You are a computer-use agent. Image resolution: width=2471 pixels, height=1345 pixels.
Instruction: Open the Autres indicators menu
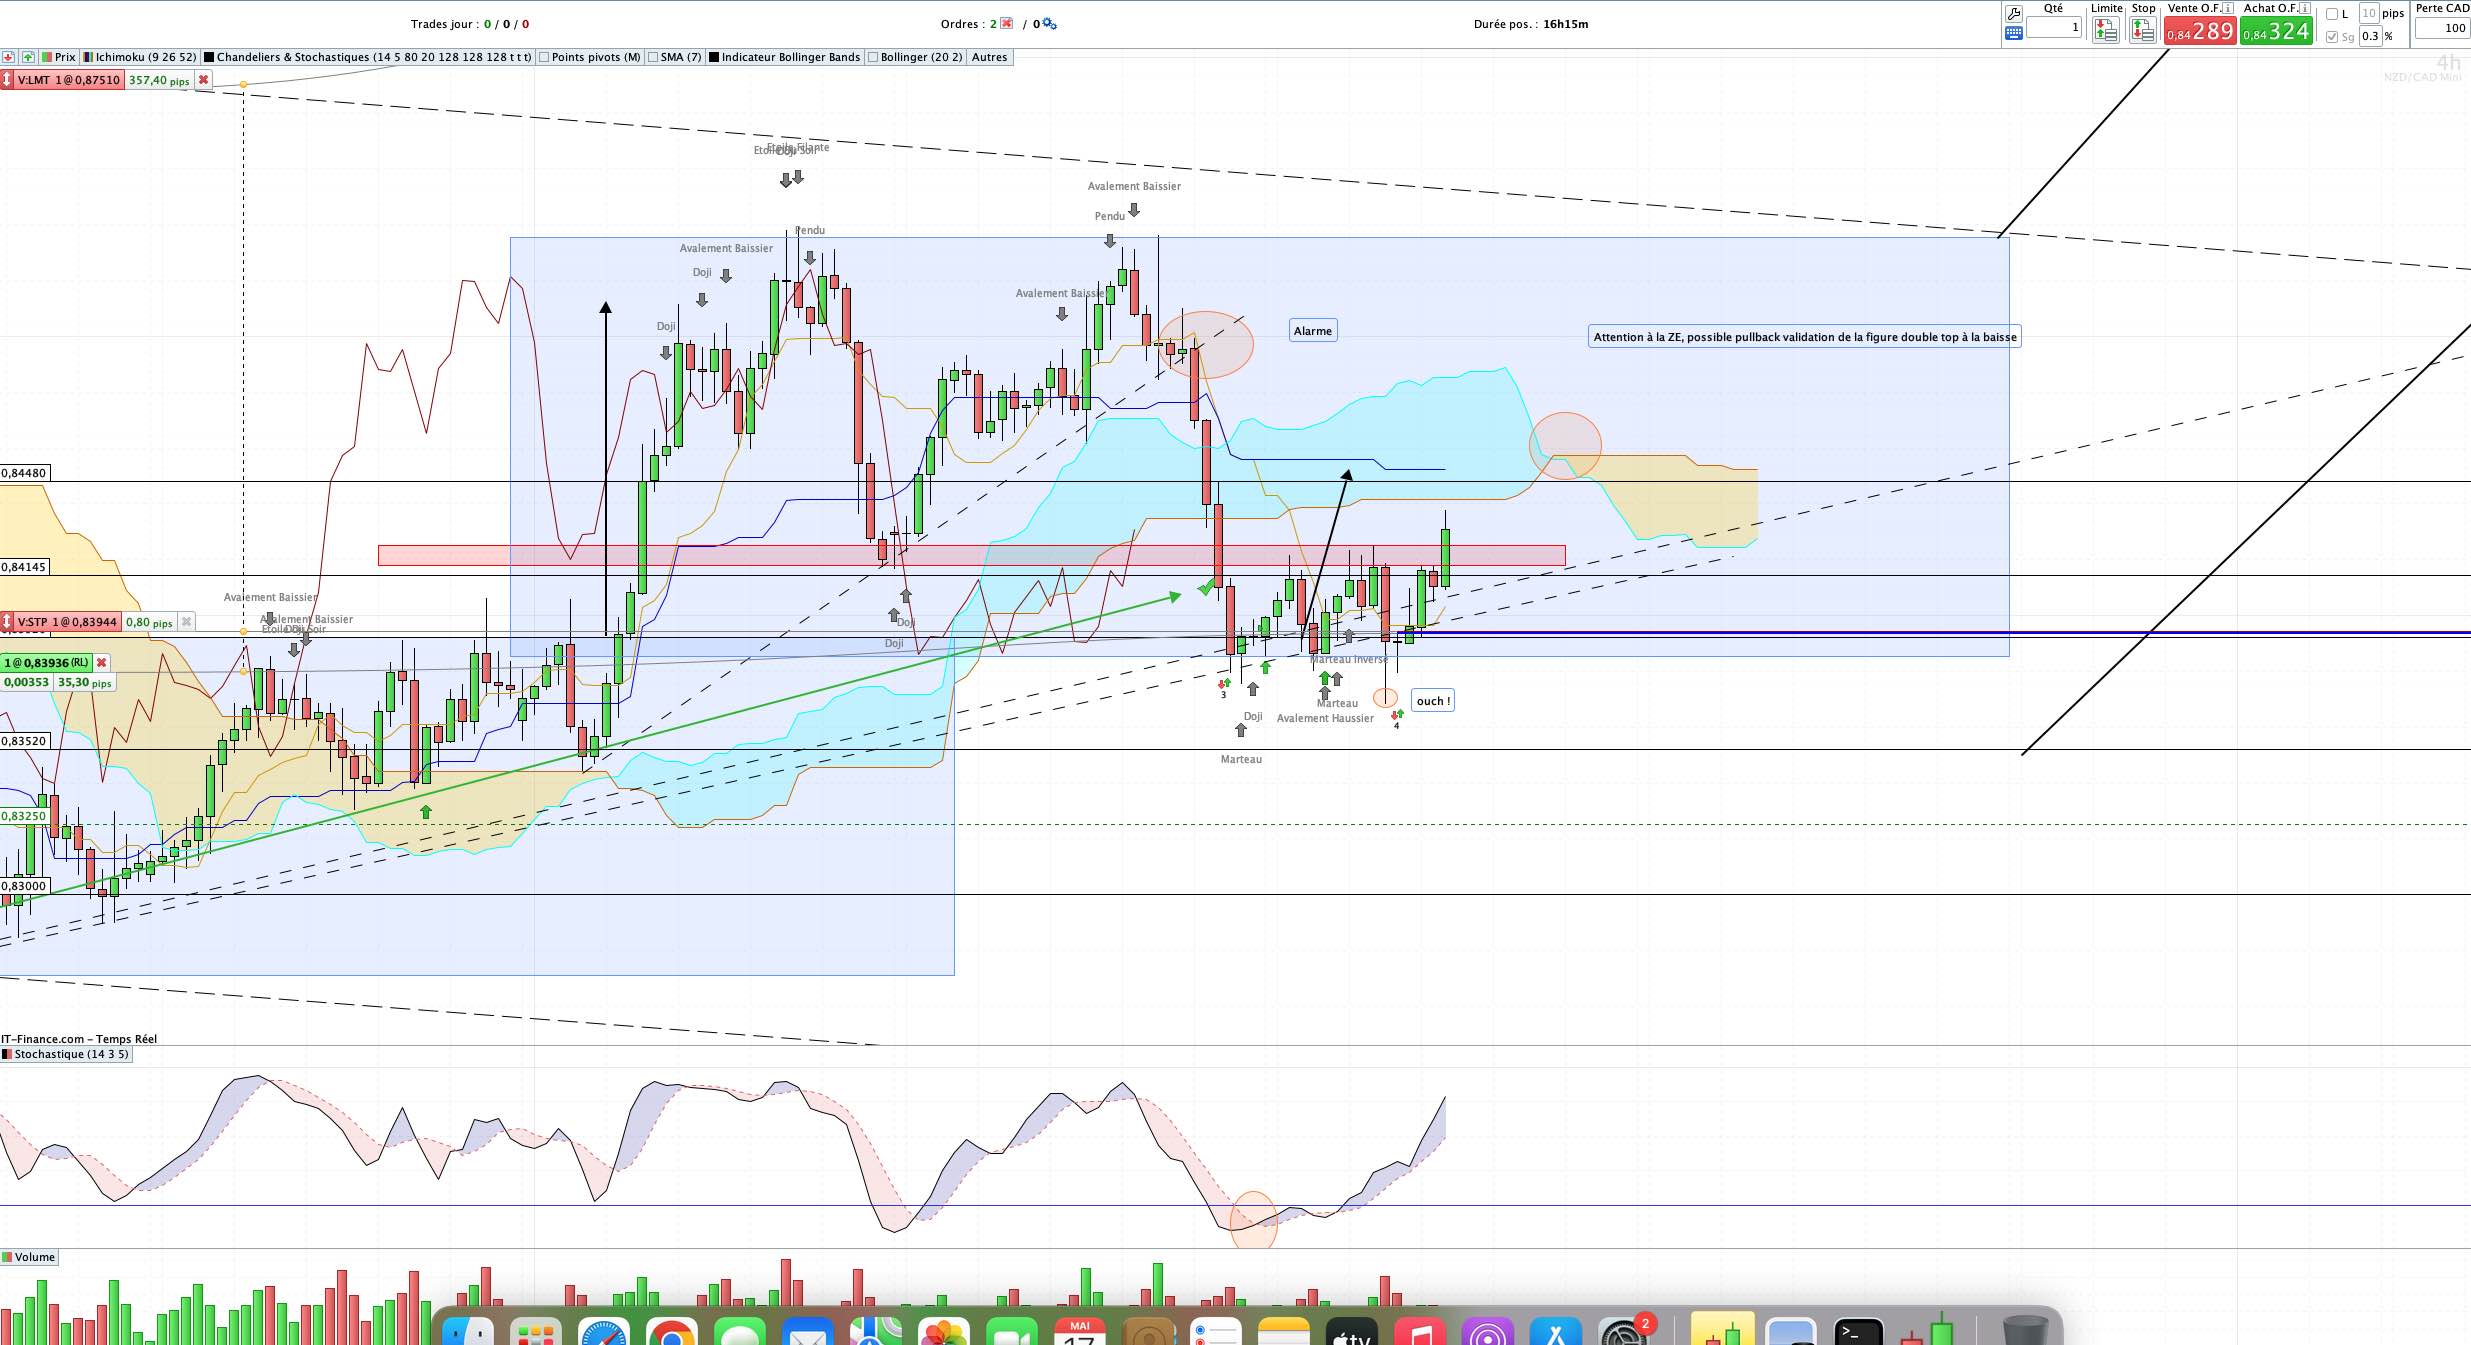point(990,57)
